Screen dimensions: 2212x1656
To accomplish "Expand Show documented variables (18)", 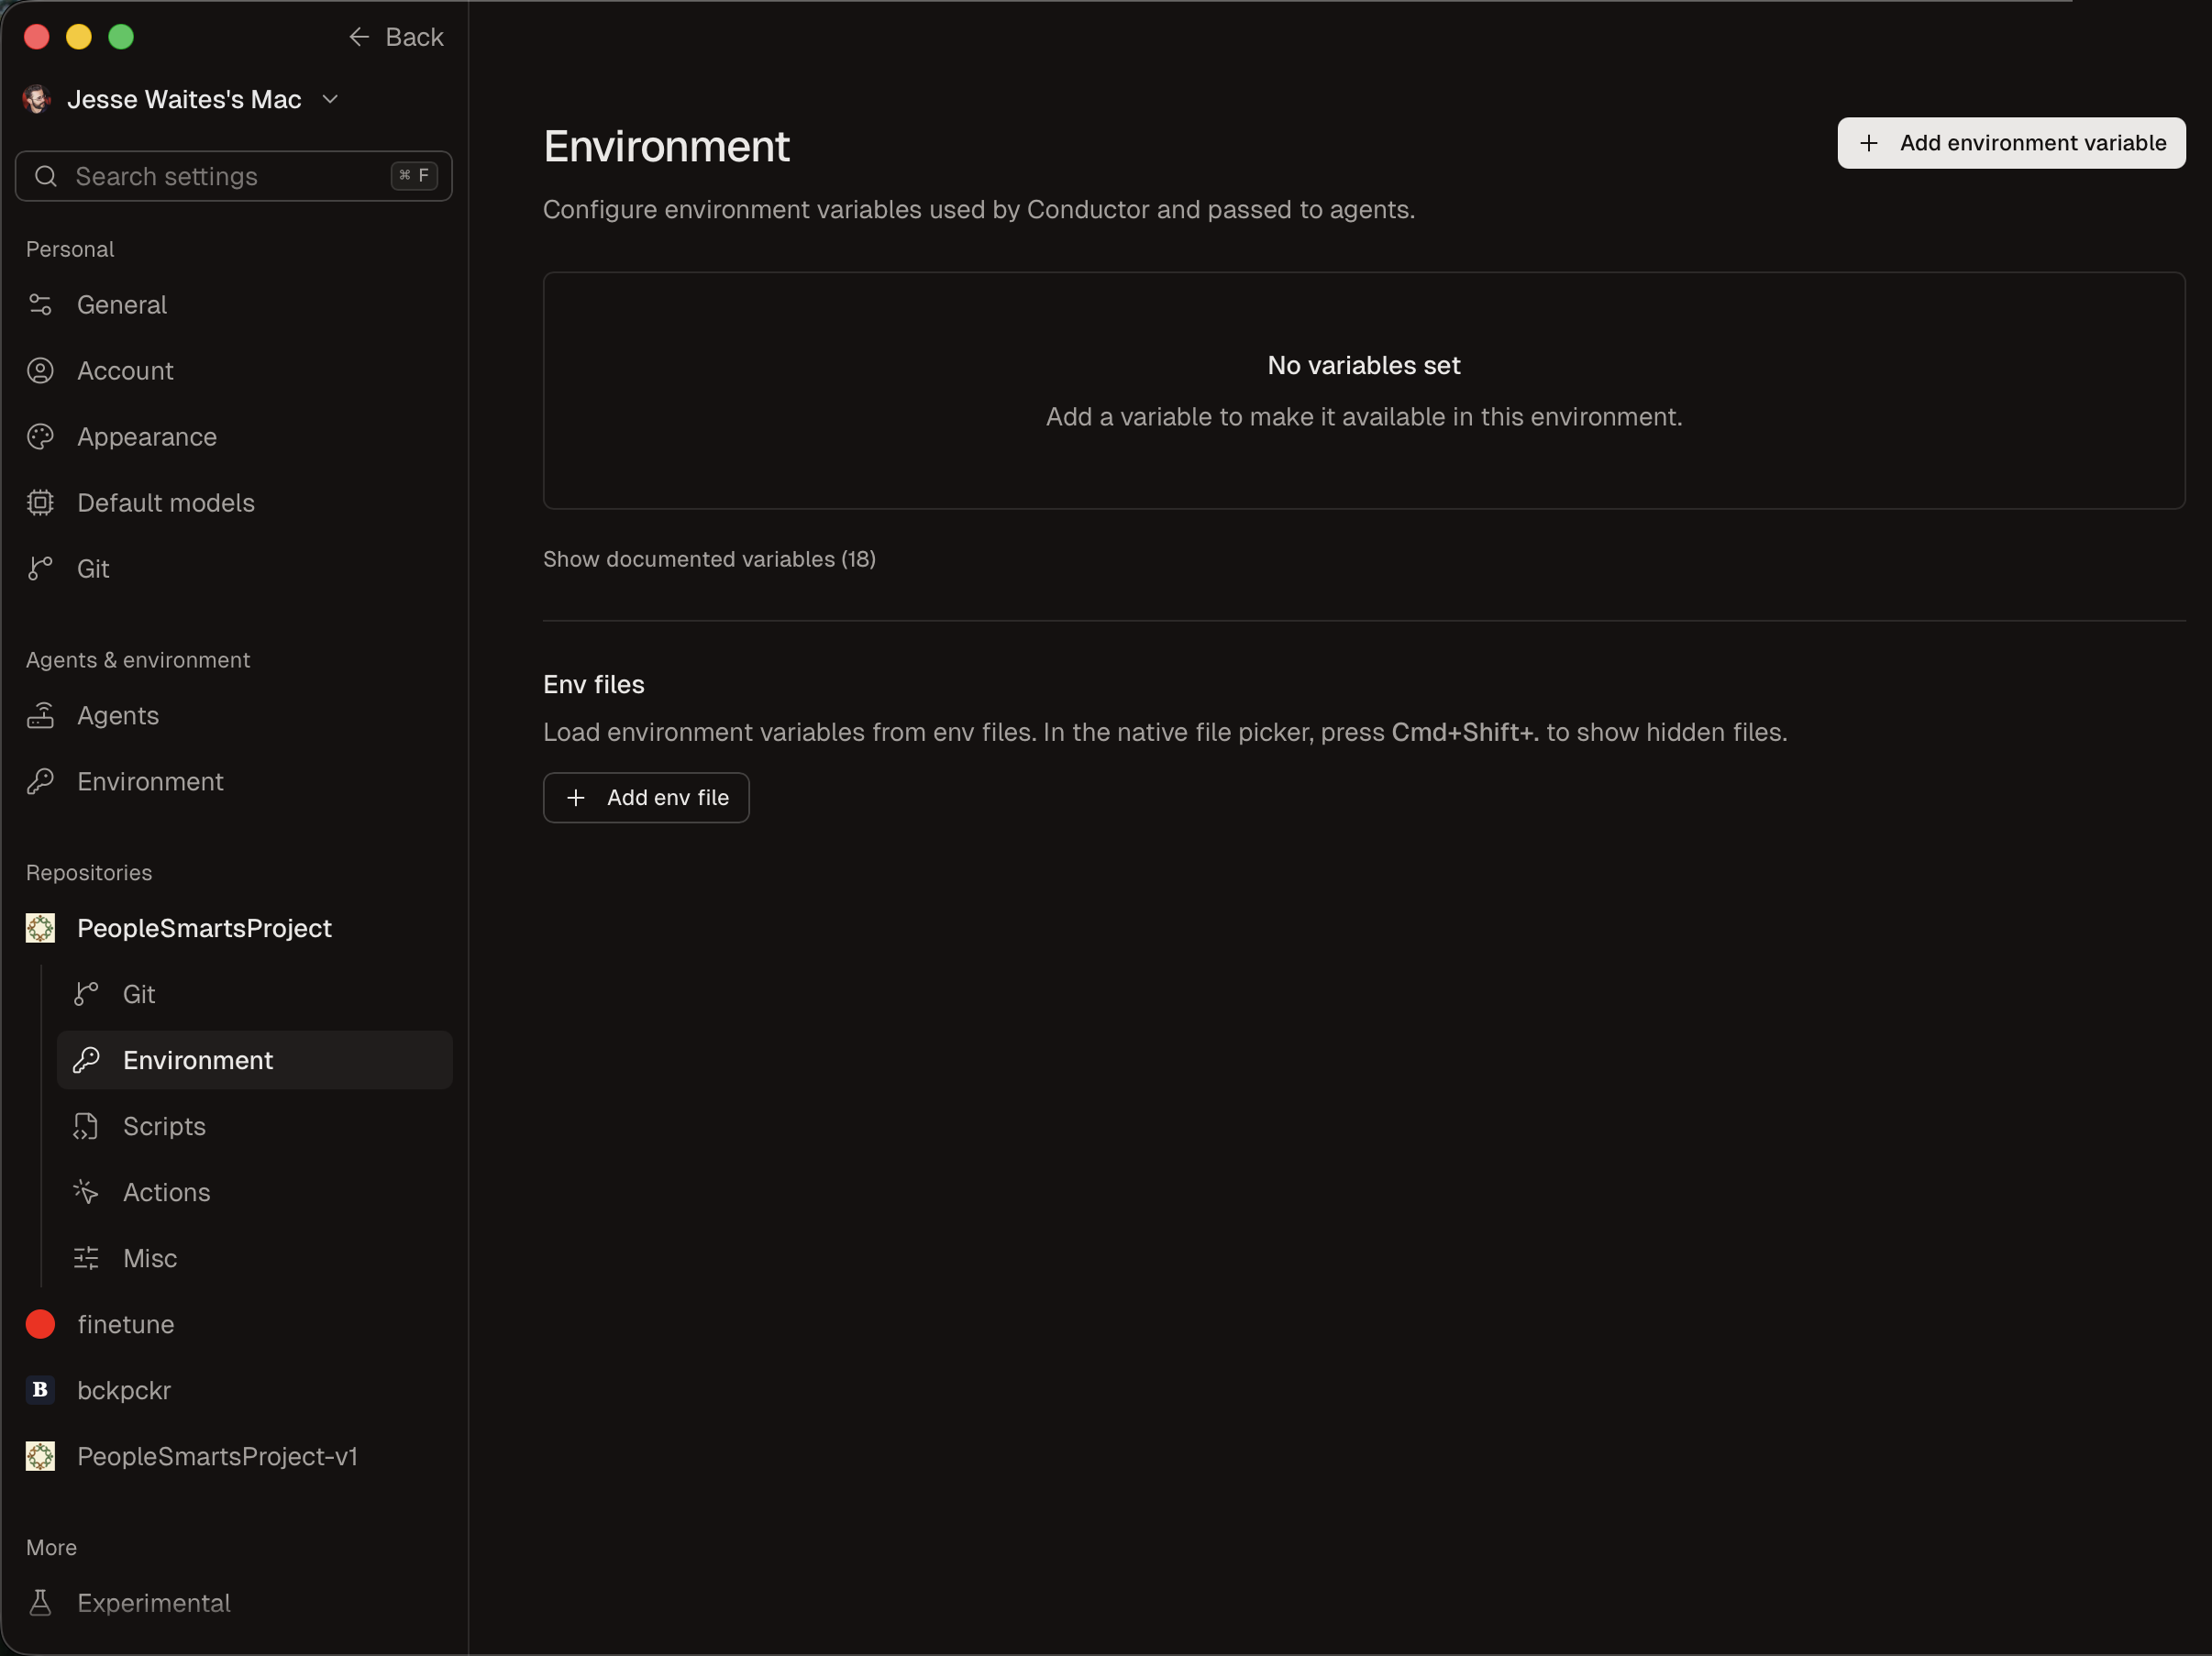I will click(709, 560).
